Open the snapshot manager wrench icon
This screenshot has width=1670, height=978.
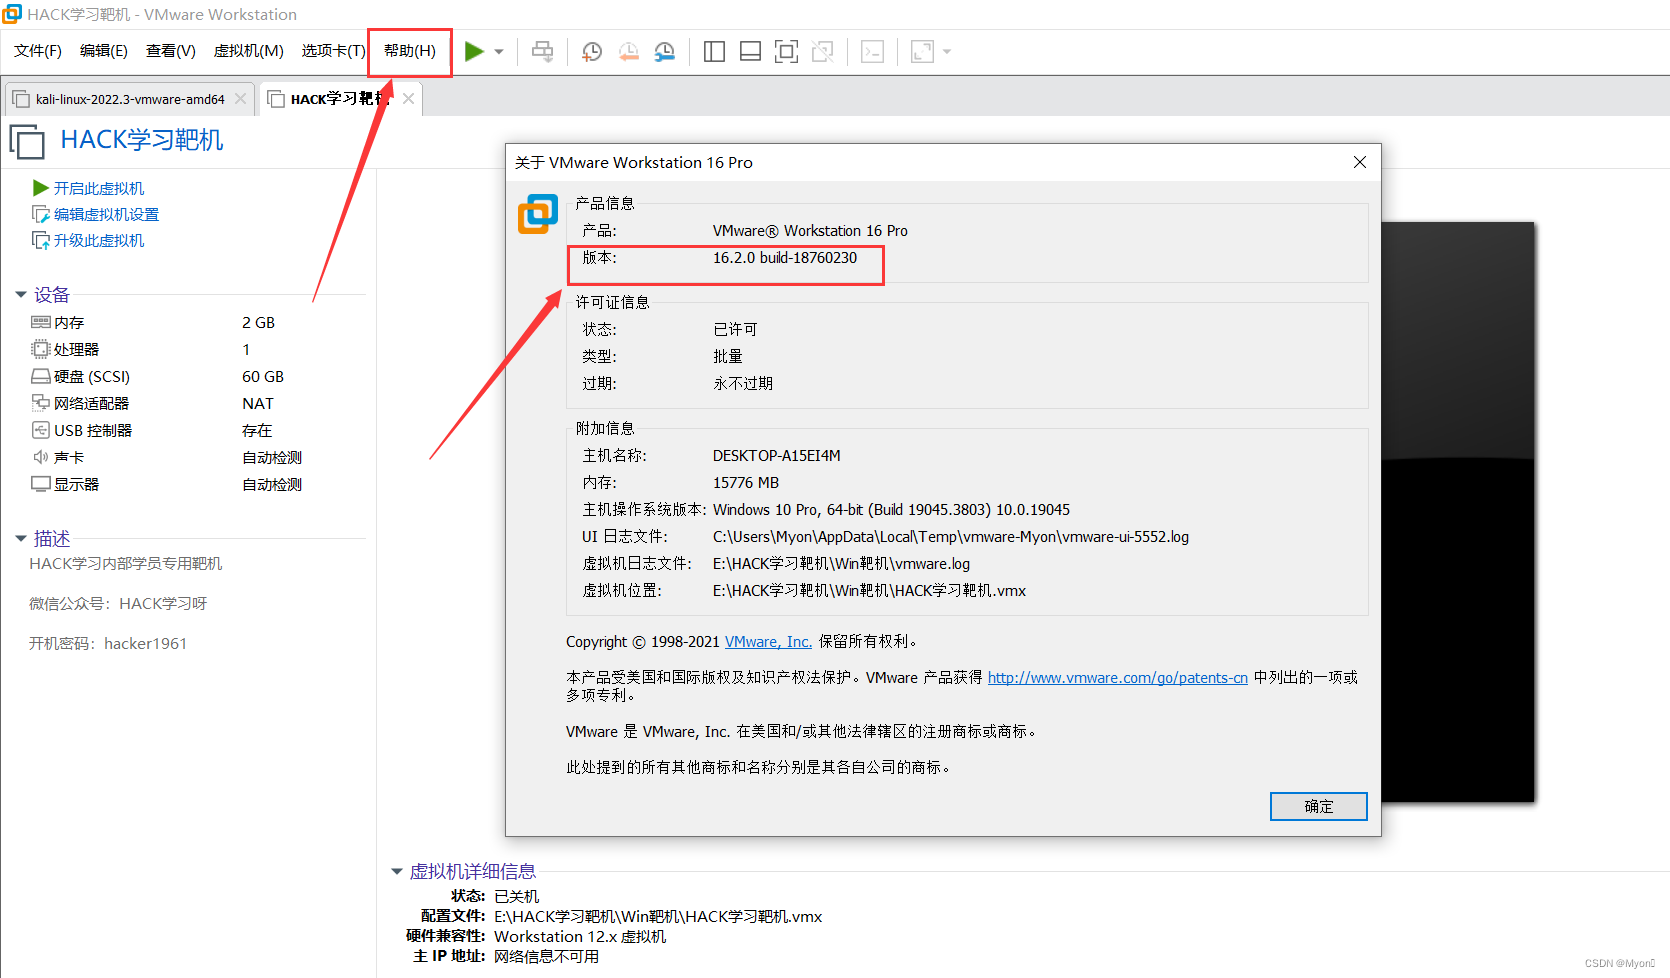(664, 51)
